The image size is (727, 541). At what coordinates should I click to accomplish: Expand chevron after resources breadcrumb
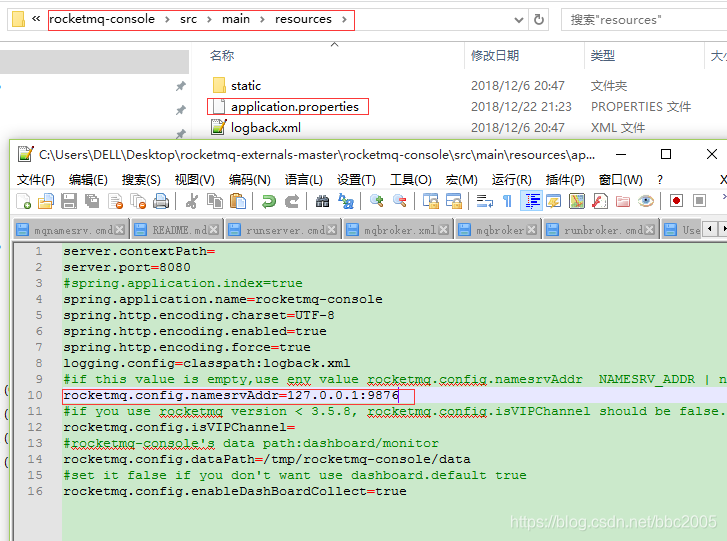344,19
